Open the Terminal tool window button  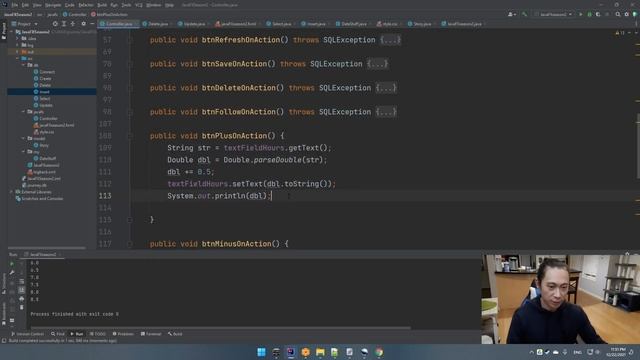click(151, 334)
